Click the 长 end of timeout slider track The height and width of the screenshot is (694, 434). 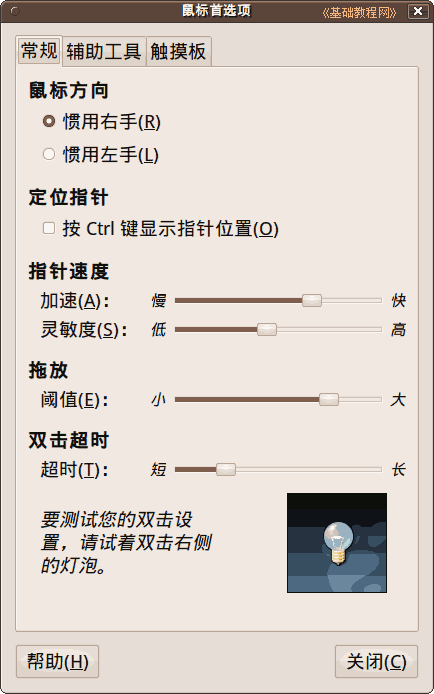click(374, 469)
